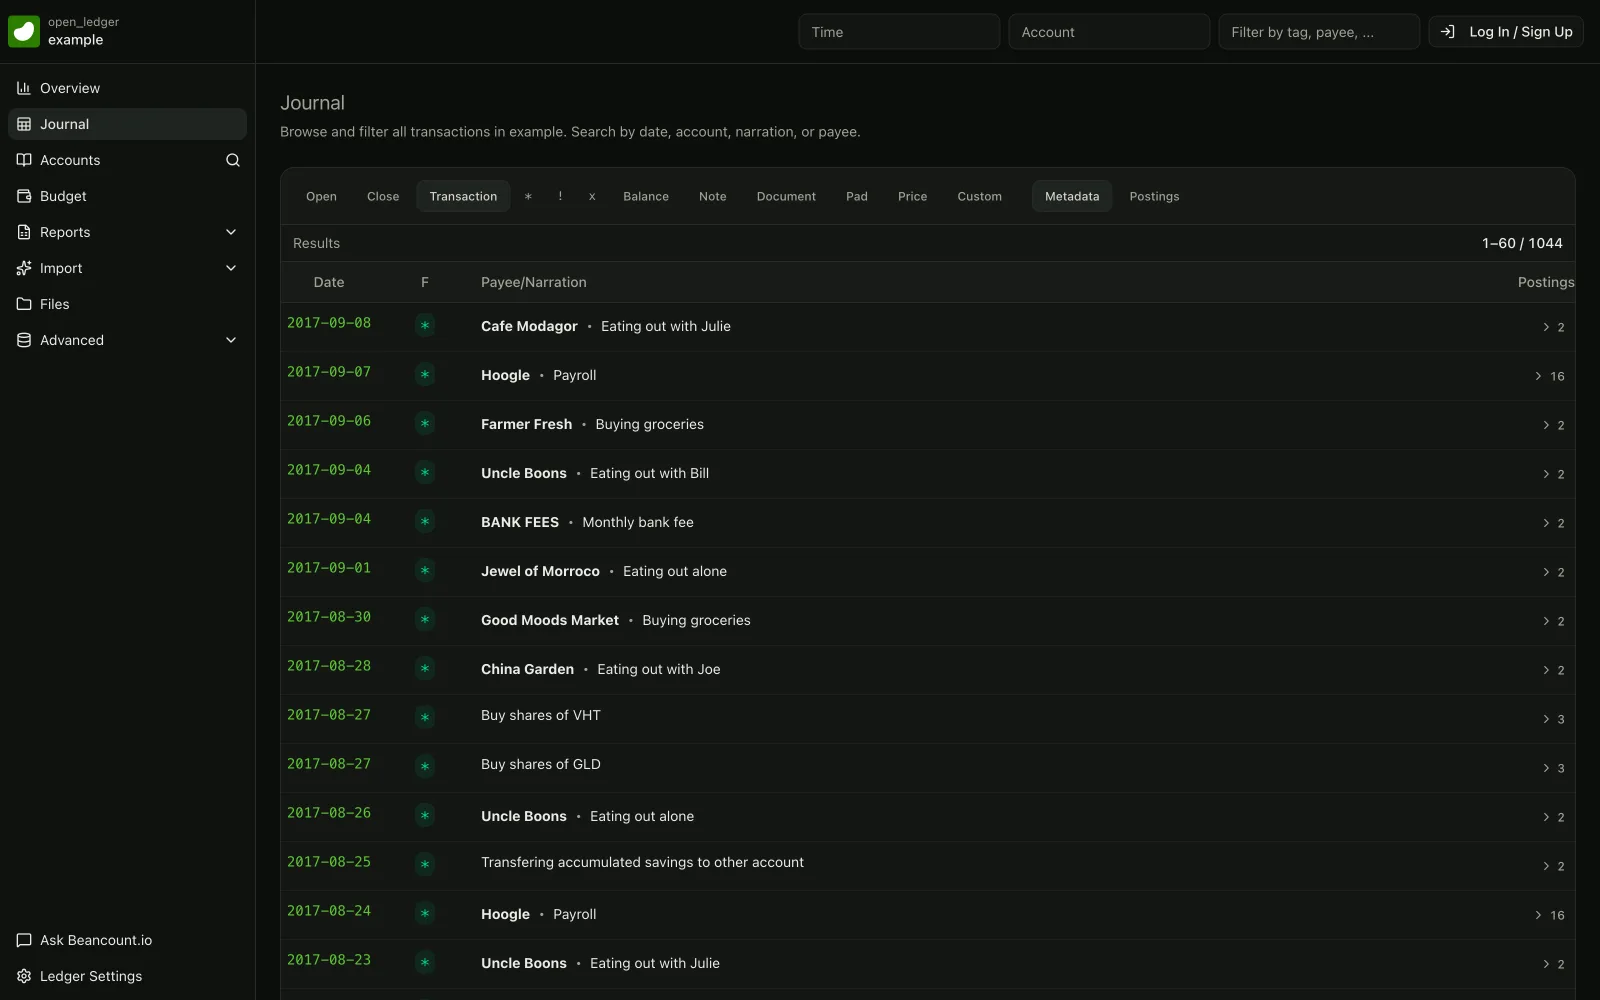This screenshot has height=1000, width=1600.
Task: Open Ask Beancount.io link
Action: [127, 940]
